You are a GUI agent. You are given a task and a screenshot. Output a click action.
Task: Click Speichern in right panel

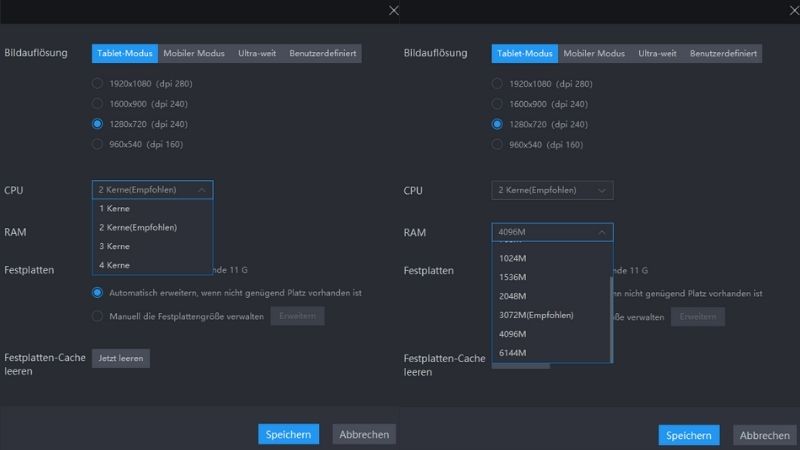click(x=689, y=435)
